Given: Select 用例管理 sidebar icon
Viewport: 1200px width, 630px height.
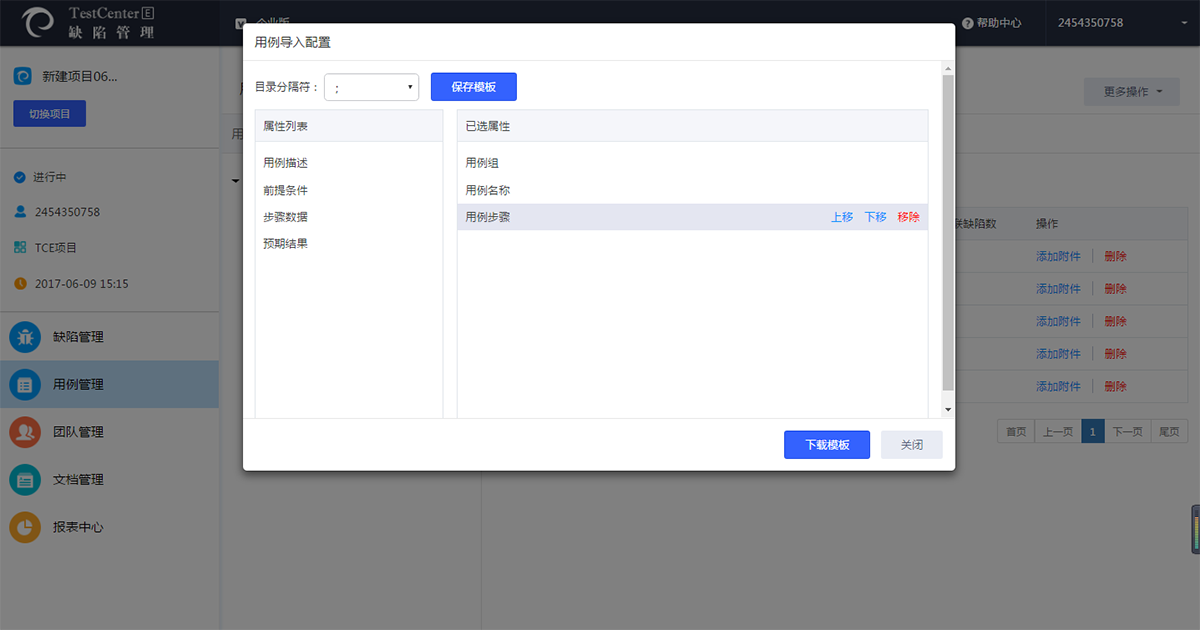Looking at the screenshot, I should 25,384.
